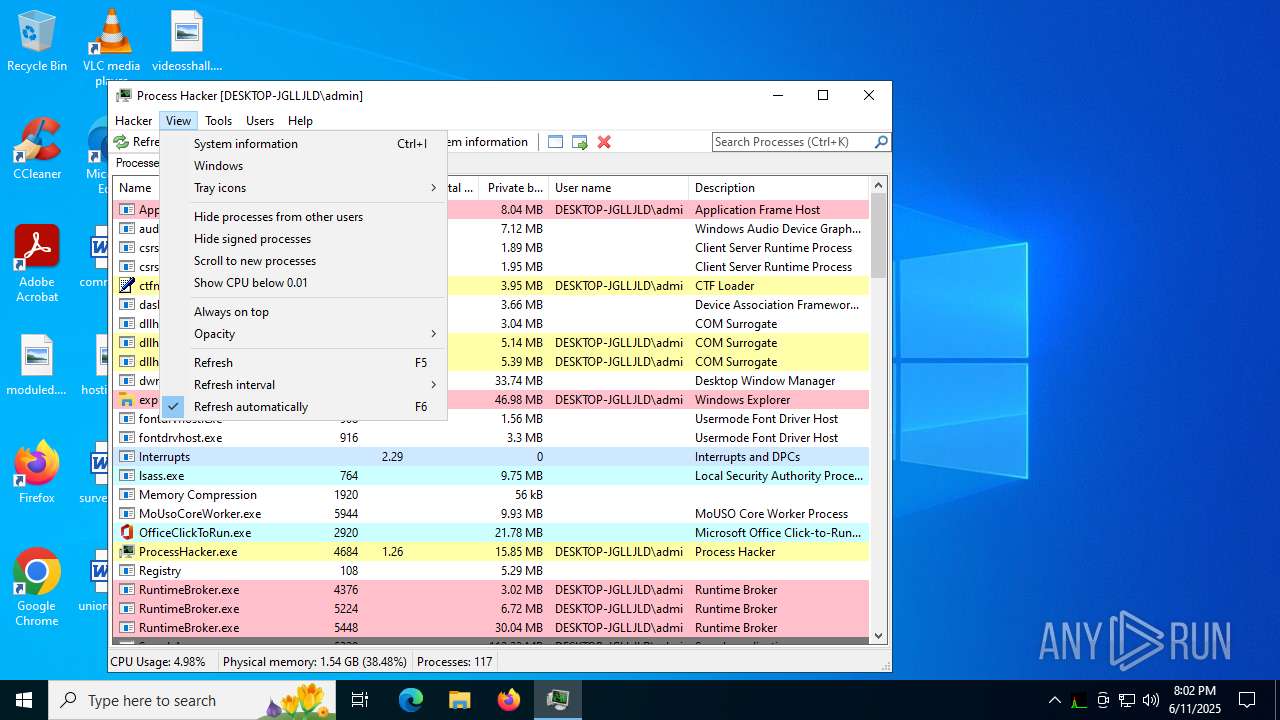Expand Tray icons submenu
Viewport: 1280px width, 720px height.
click(303, 187)
